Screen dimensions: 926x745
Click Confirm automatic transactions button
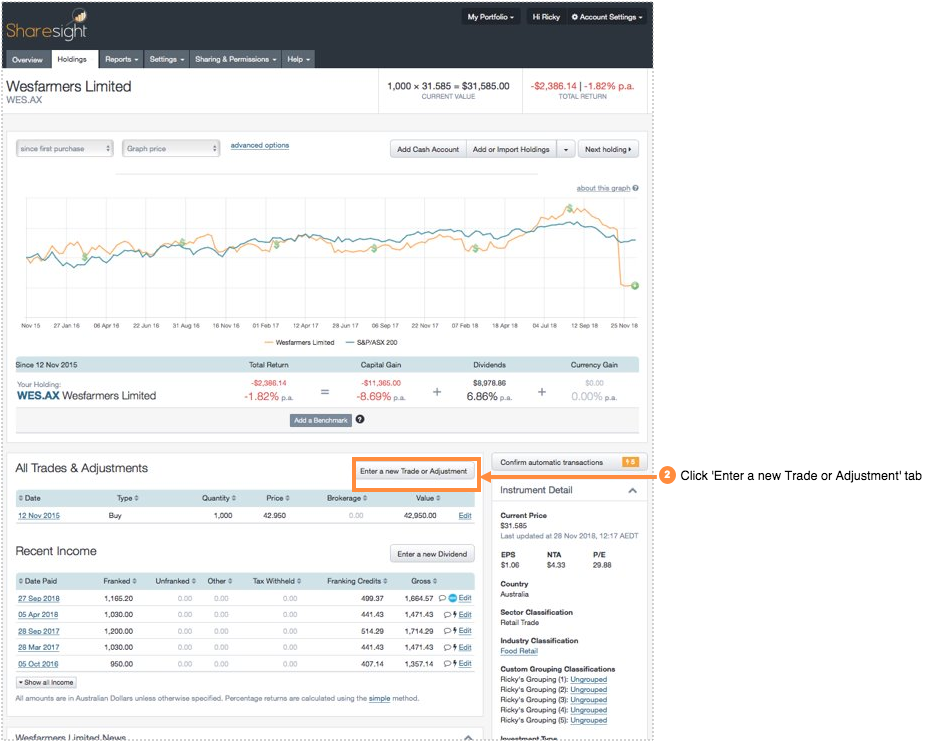(569, 462)
